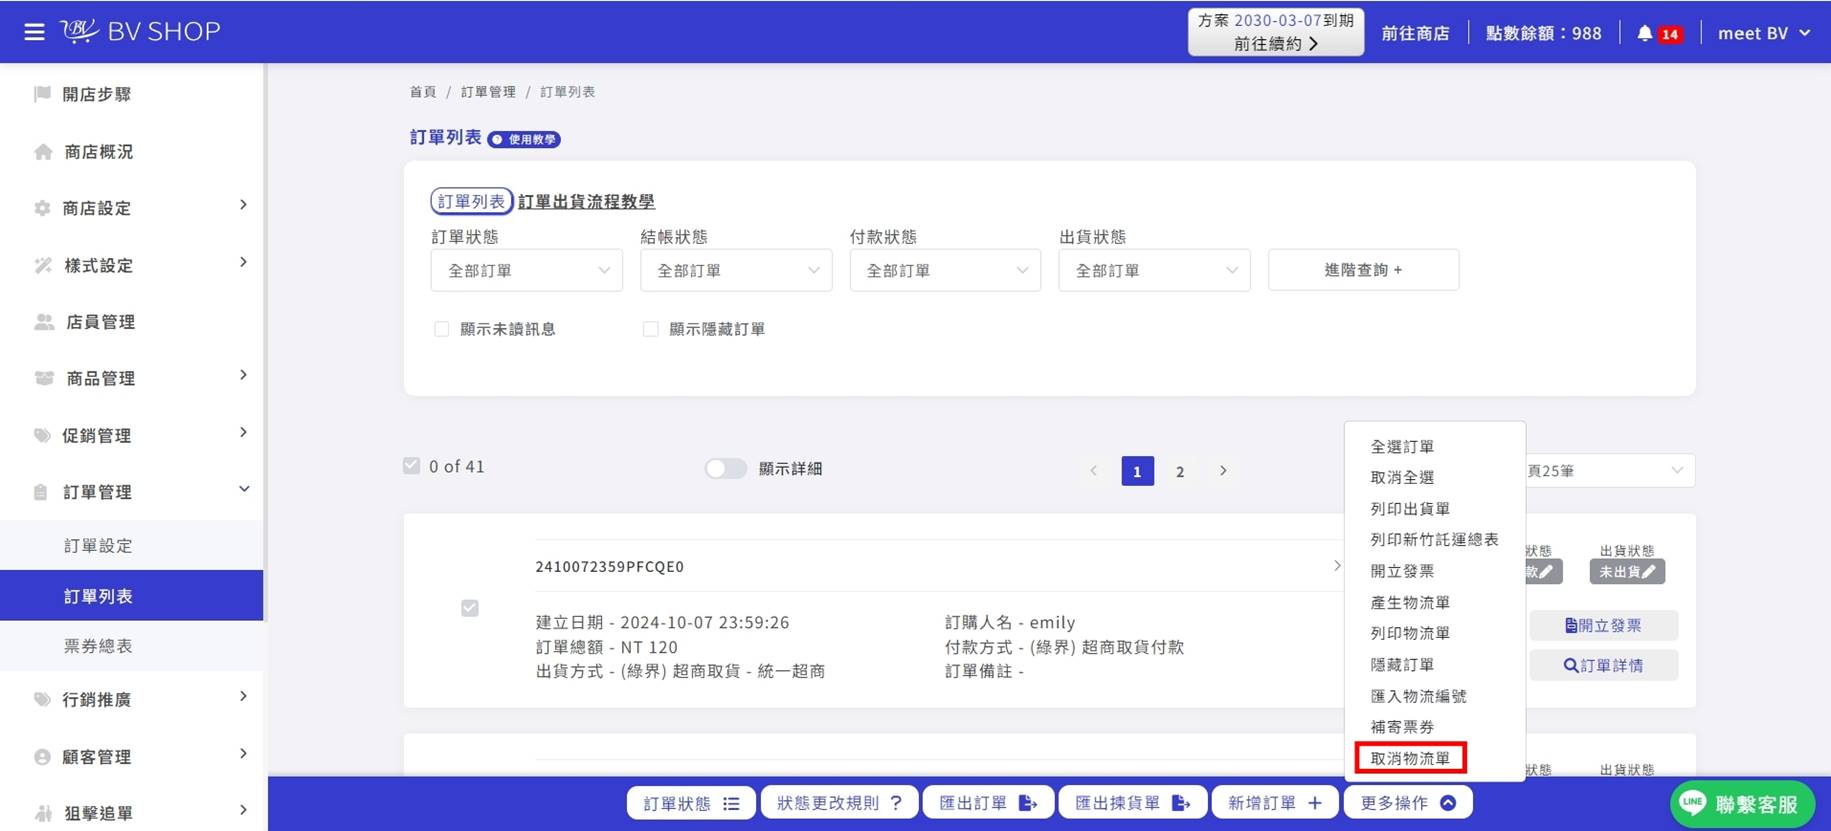1831x831 pixels.
Task: Open the per-page 25筆 dropdown
Action: tap(1609, 471)
